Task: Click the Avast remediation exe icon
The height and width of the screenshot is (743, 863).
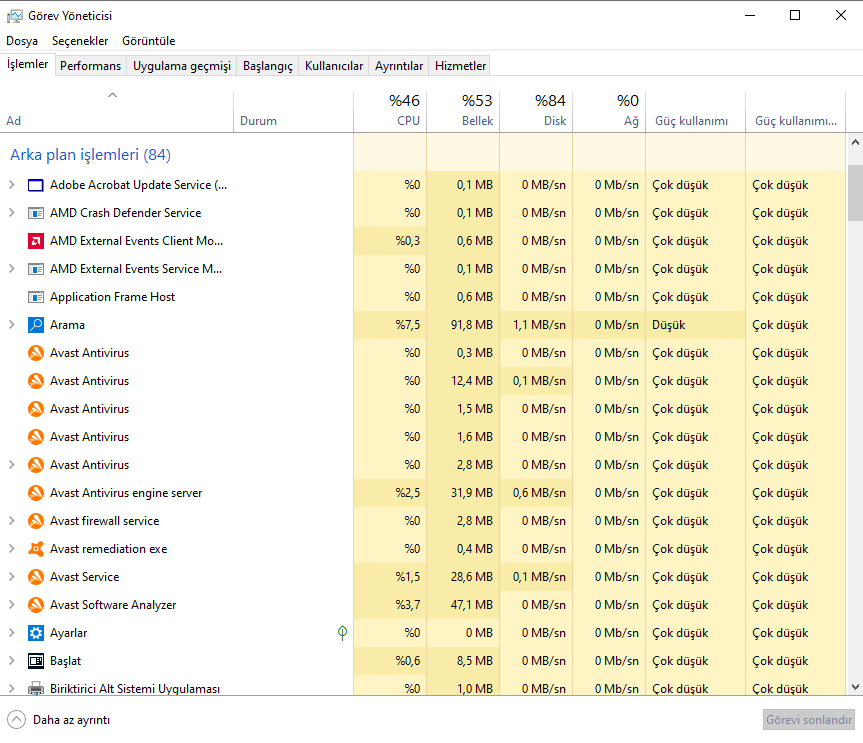Action: pos(36,549)
